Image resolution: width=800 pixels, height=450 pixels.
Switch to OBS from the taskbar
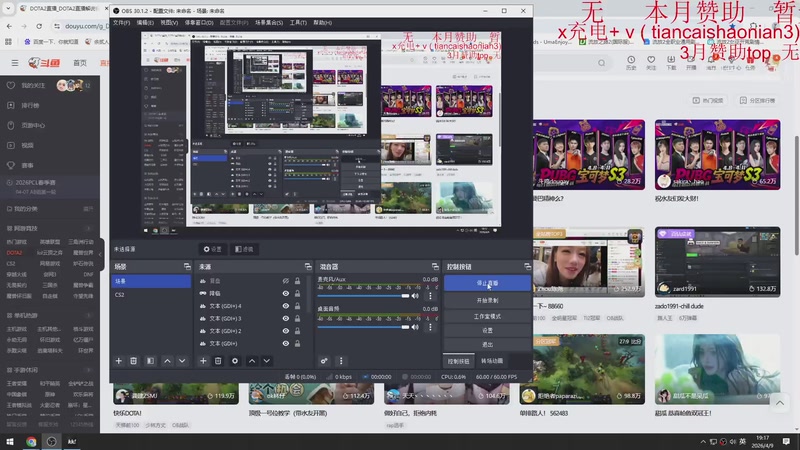coord(52,442)
